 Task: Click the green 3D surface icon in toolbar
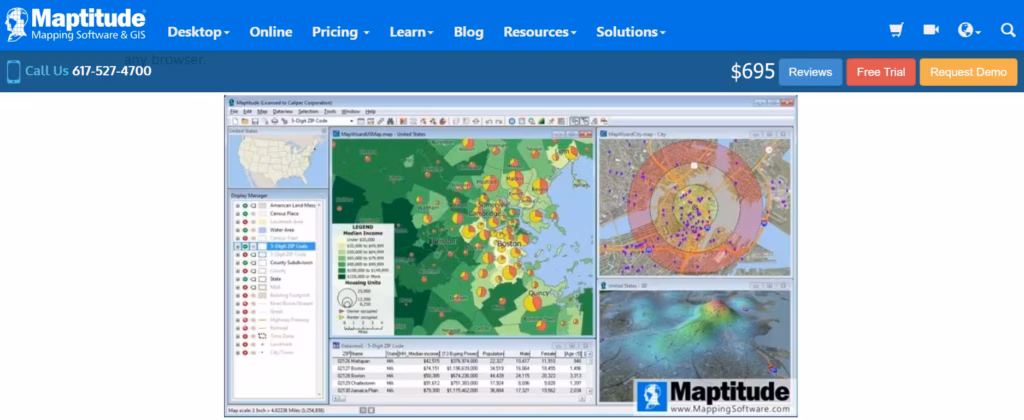tap(541, 121)
